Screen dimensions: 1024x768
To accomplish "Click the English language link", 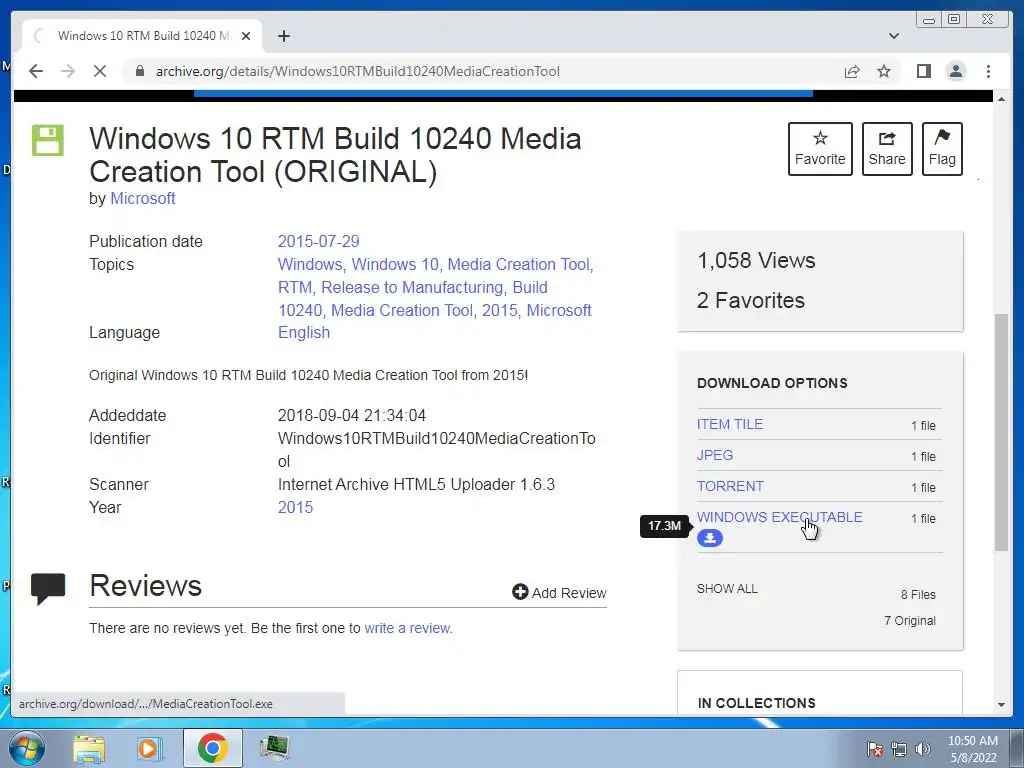I will coord(304,332).
